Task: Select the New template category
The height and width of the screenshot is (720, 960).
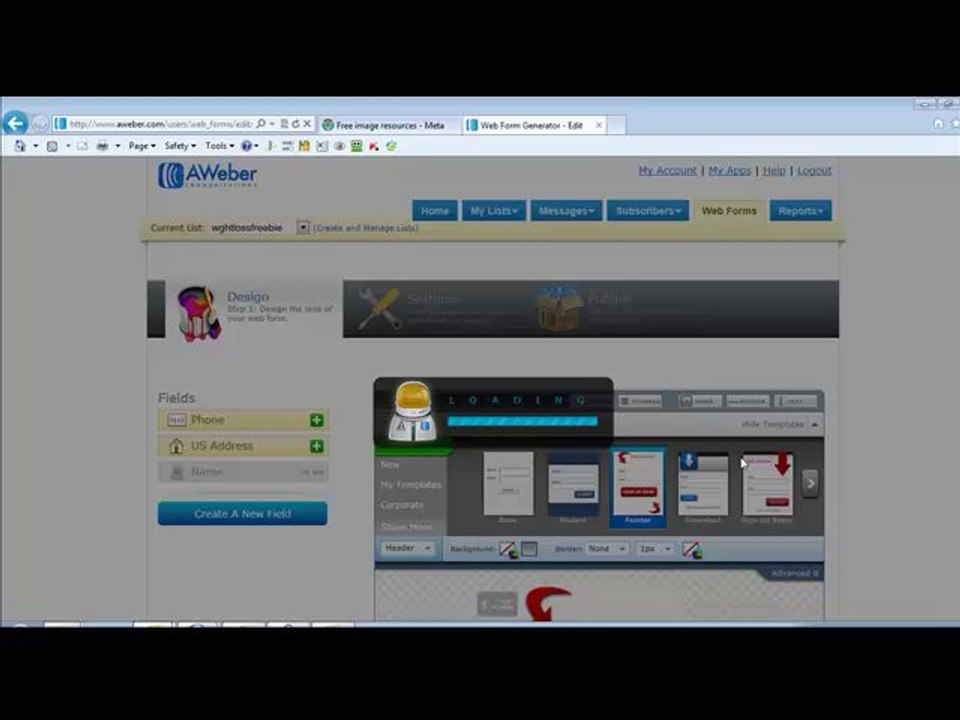Action: click(x=389, y=465)
